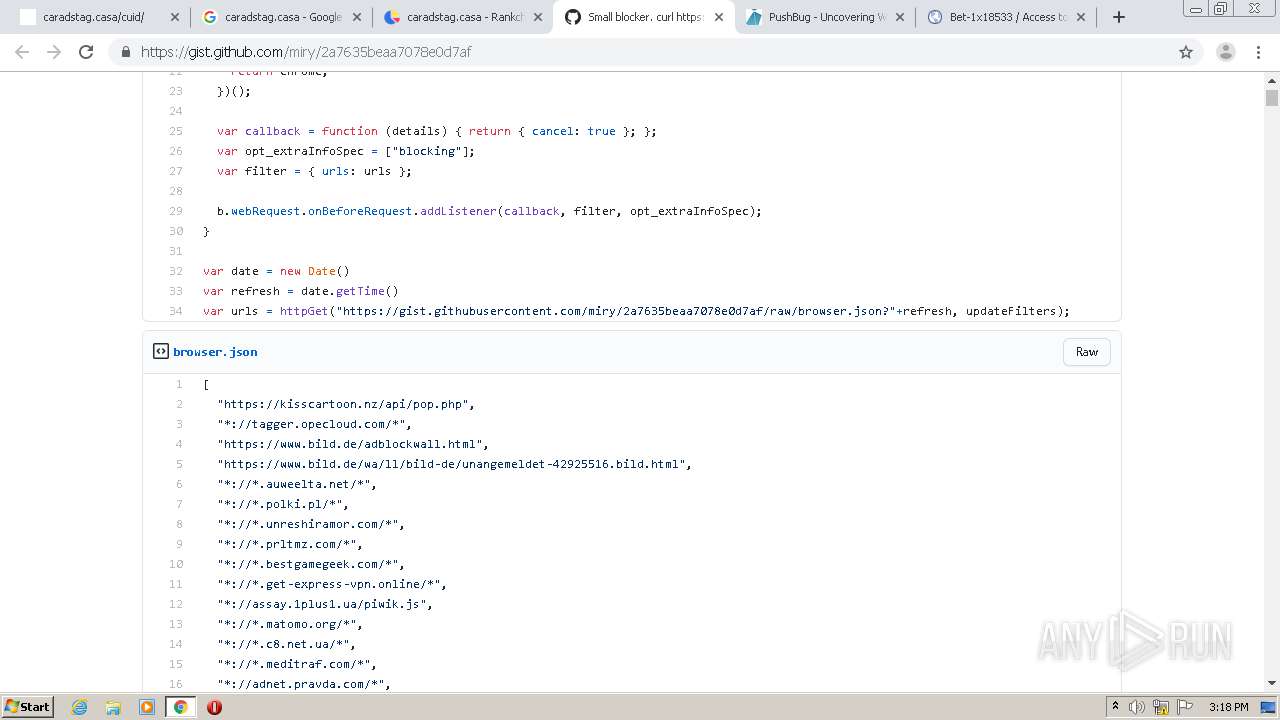The height and width of the screenshot is (720, 1280).
Task: View site security lock information
Action: point(125,52)
